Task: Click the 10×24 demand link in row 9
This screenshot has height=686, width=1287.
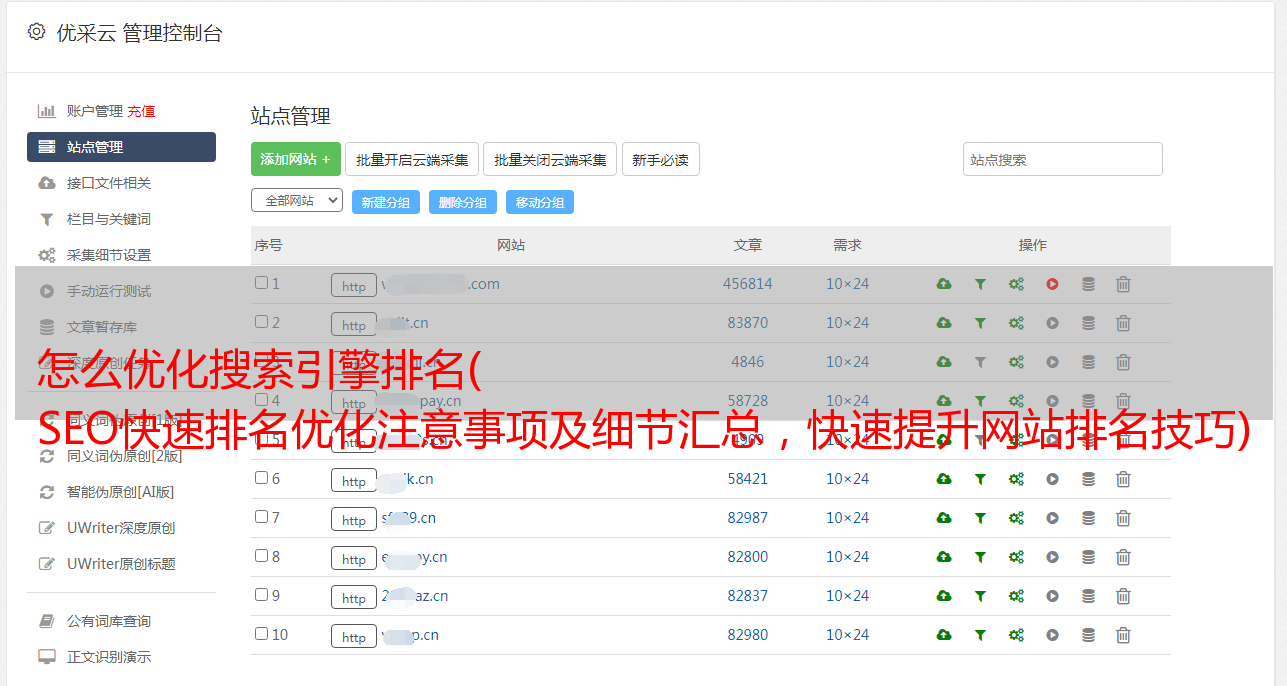Action: [847, 596]
